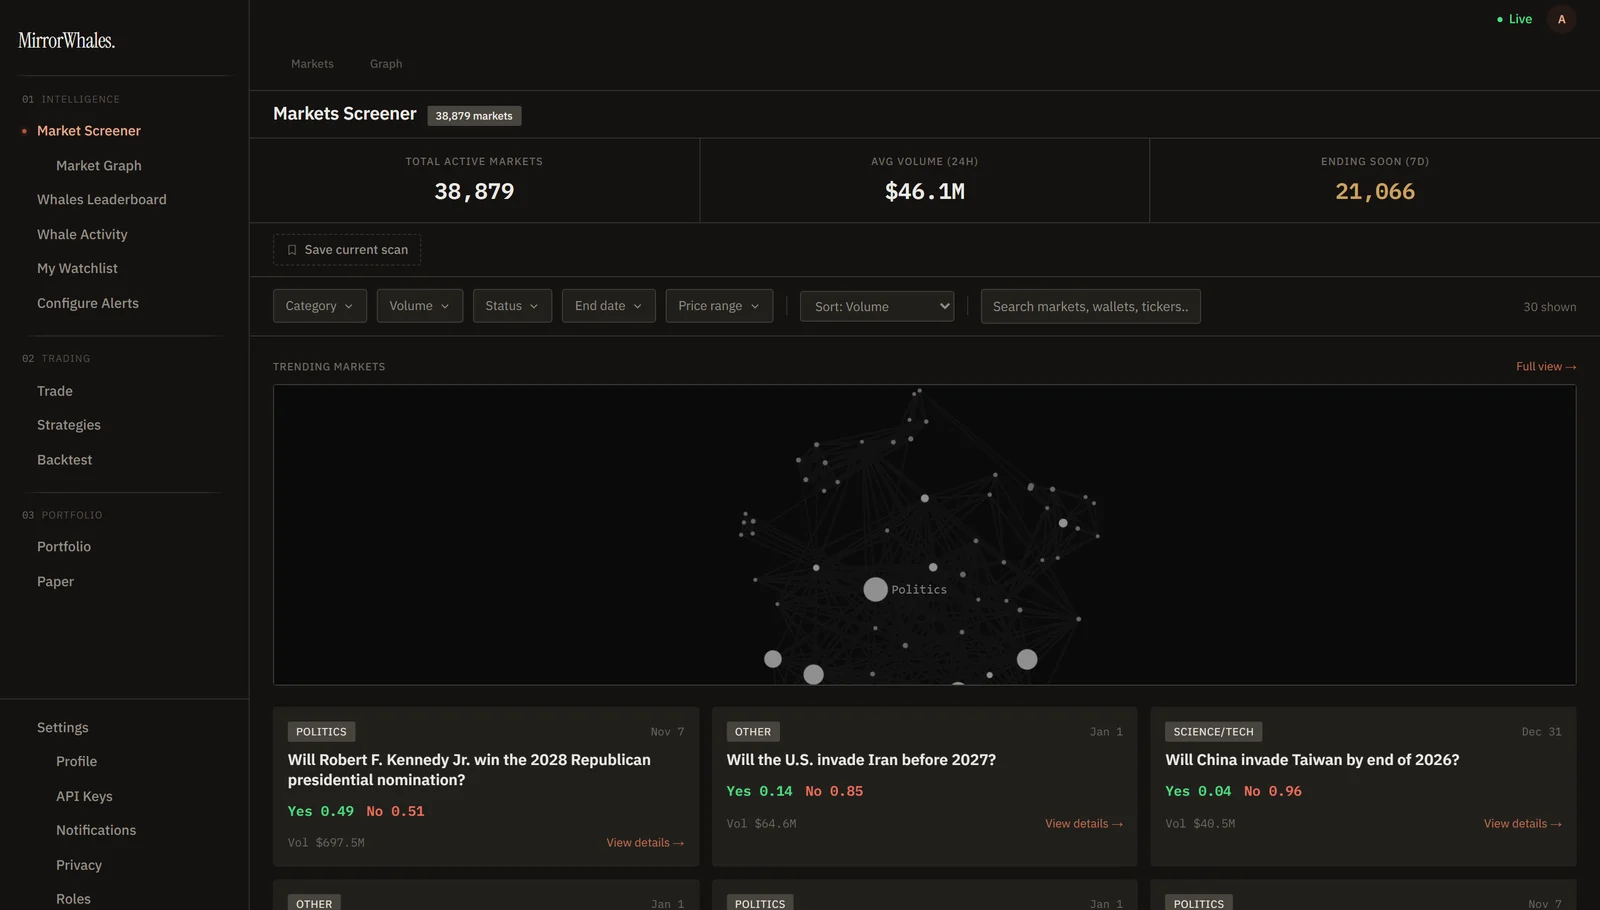Click the 38,879 markets badge
Image resolution: width=1600 pixels, height=910 pixels.
474,116
